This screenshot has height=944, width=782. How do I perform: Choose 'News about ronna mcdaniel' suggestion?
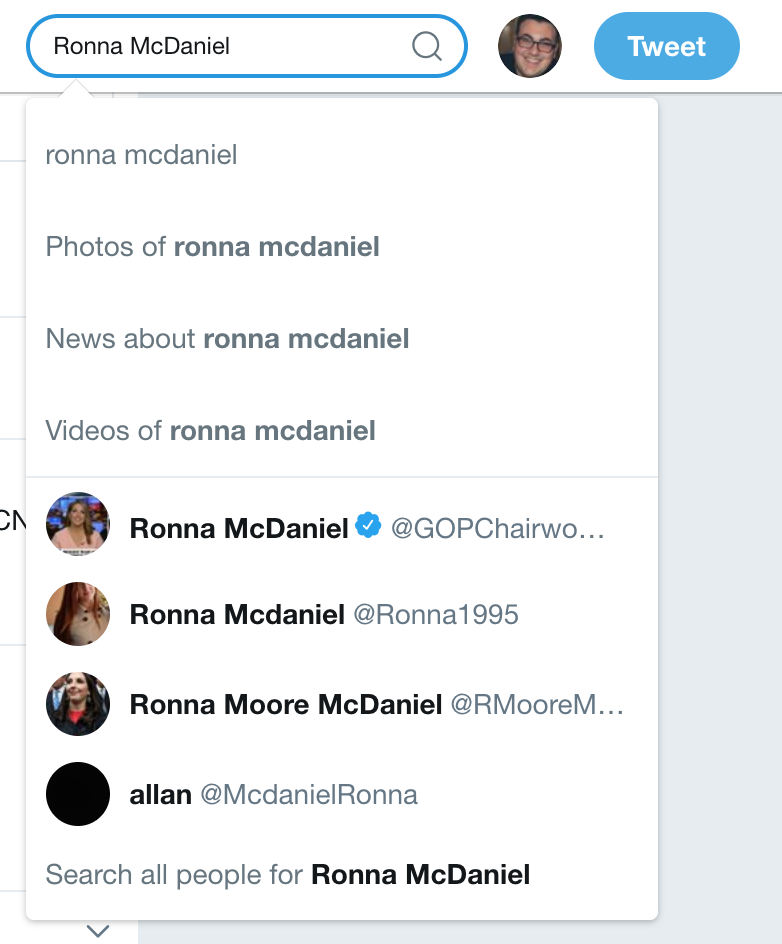tap(342, 339)
